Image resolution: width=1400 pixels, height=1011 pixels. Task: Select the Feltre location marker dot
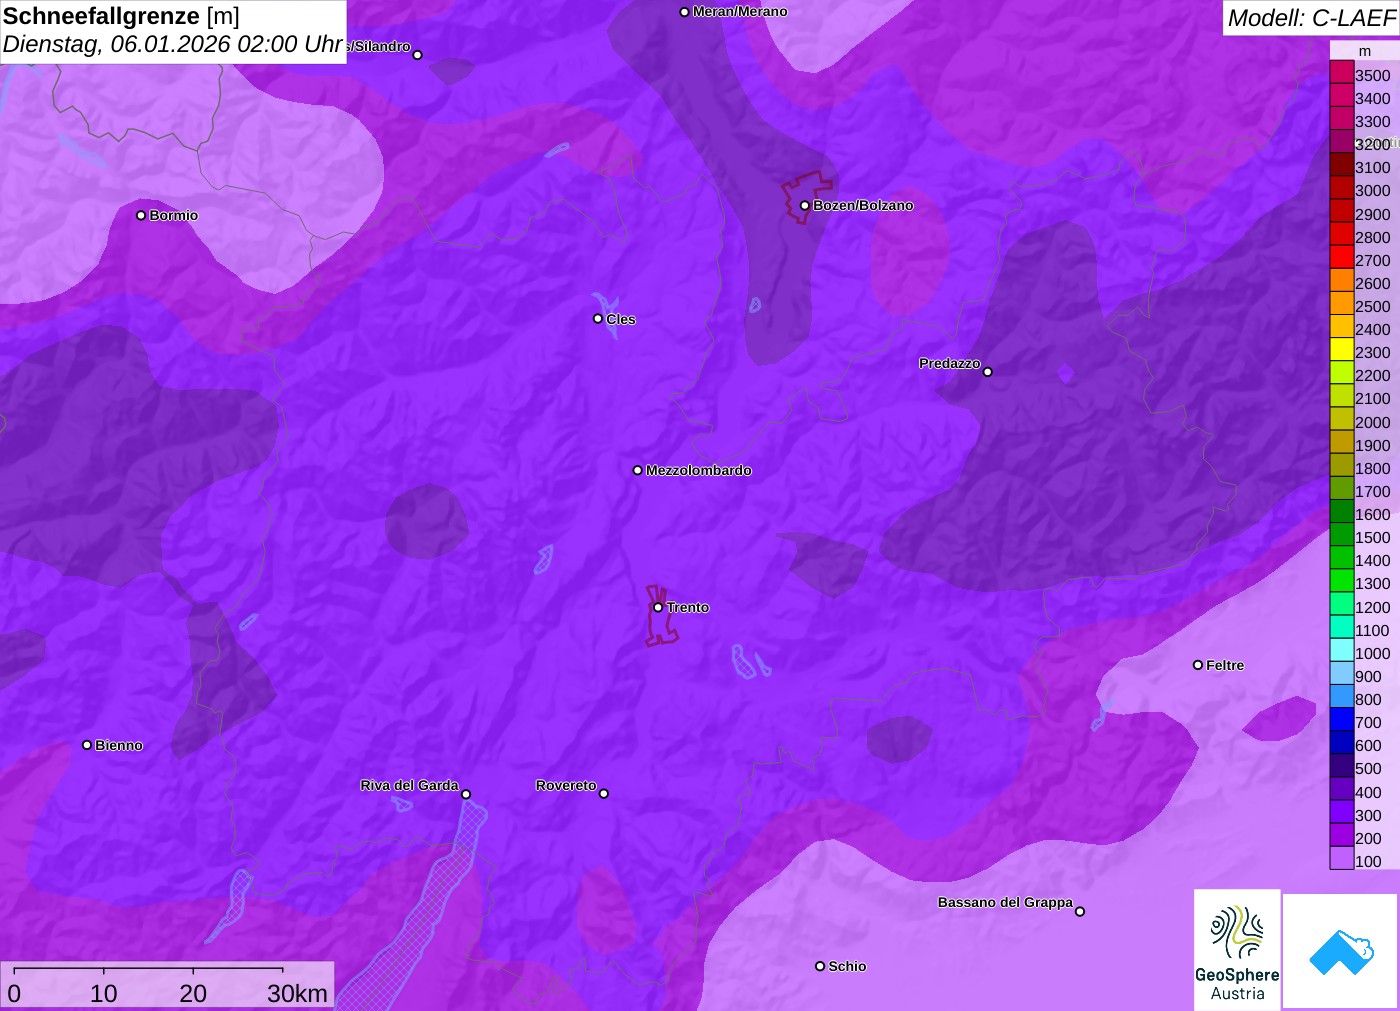pos(1198,665)
